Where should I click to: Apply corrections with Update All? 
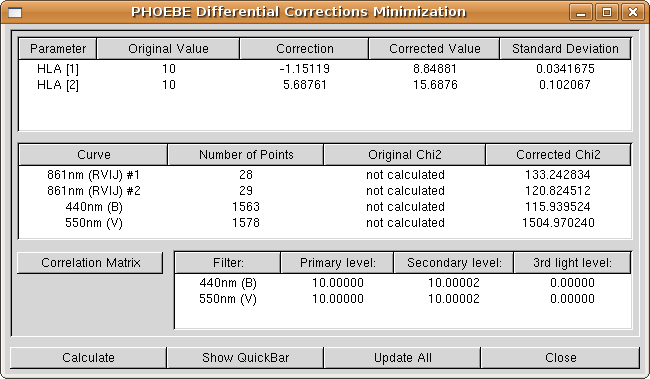[403, 357]
